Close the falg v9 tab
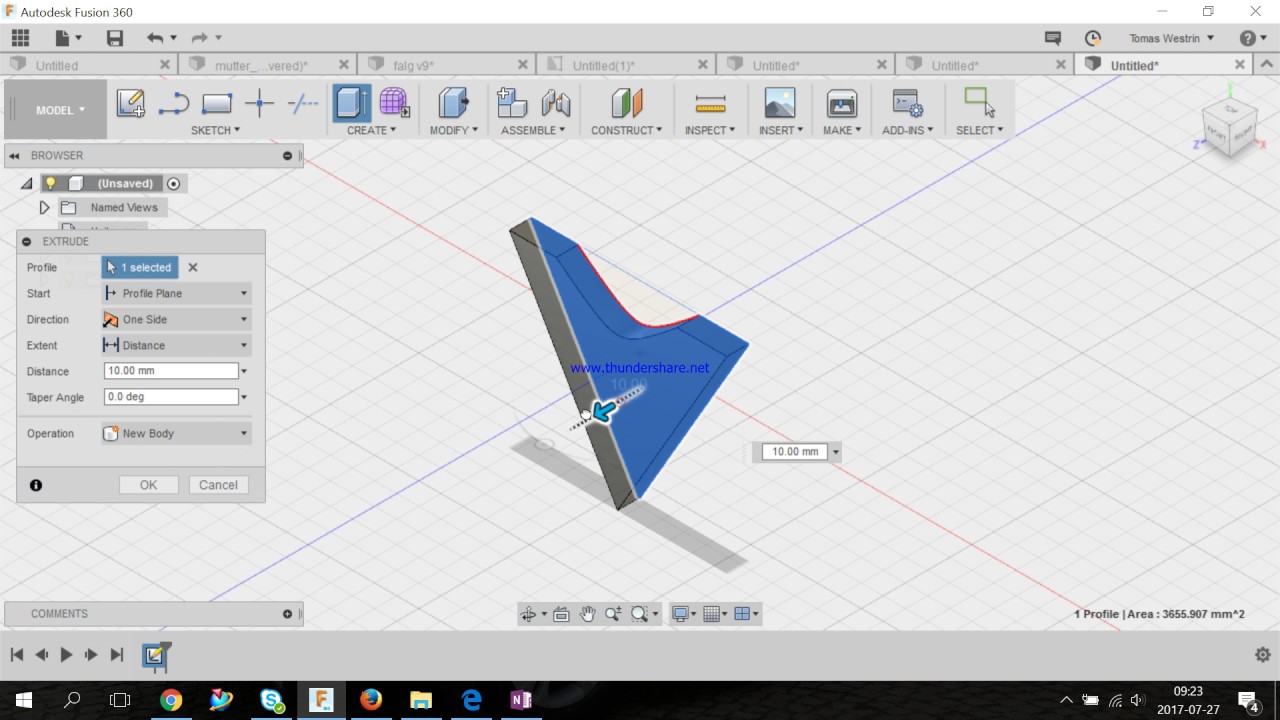Image resolution: width=1280 pixels, height=720 pixels. [x=523, y=65]
